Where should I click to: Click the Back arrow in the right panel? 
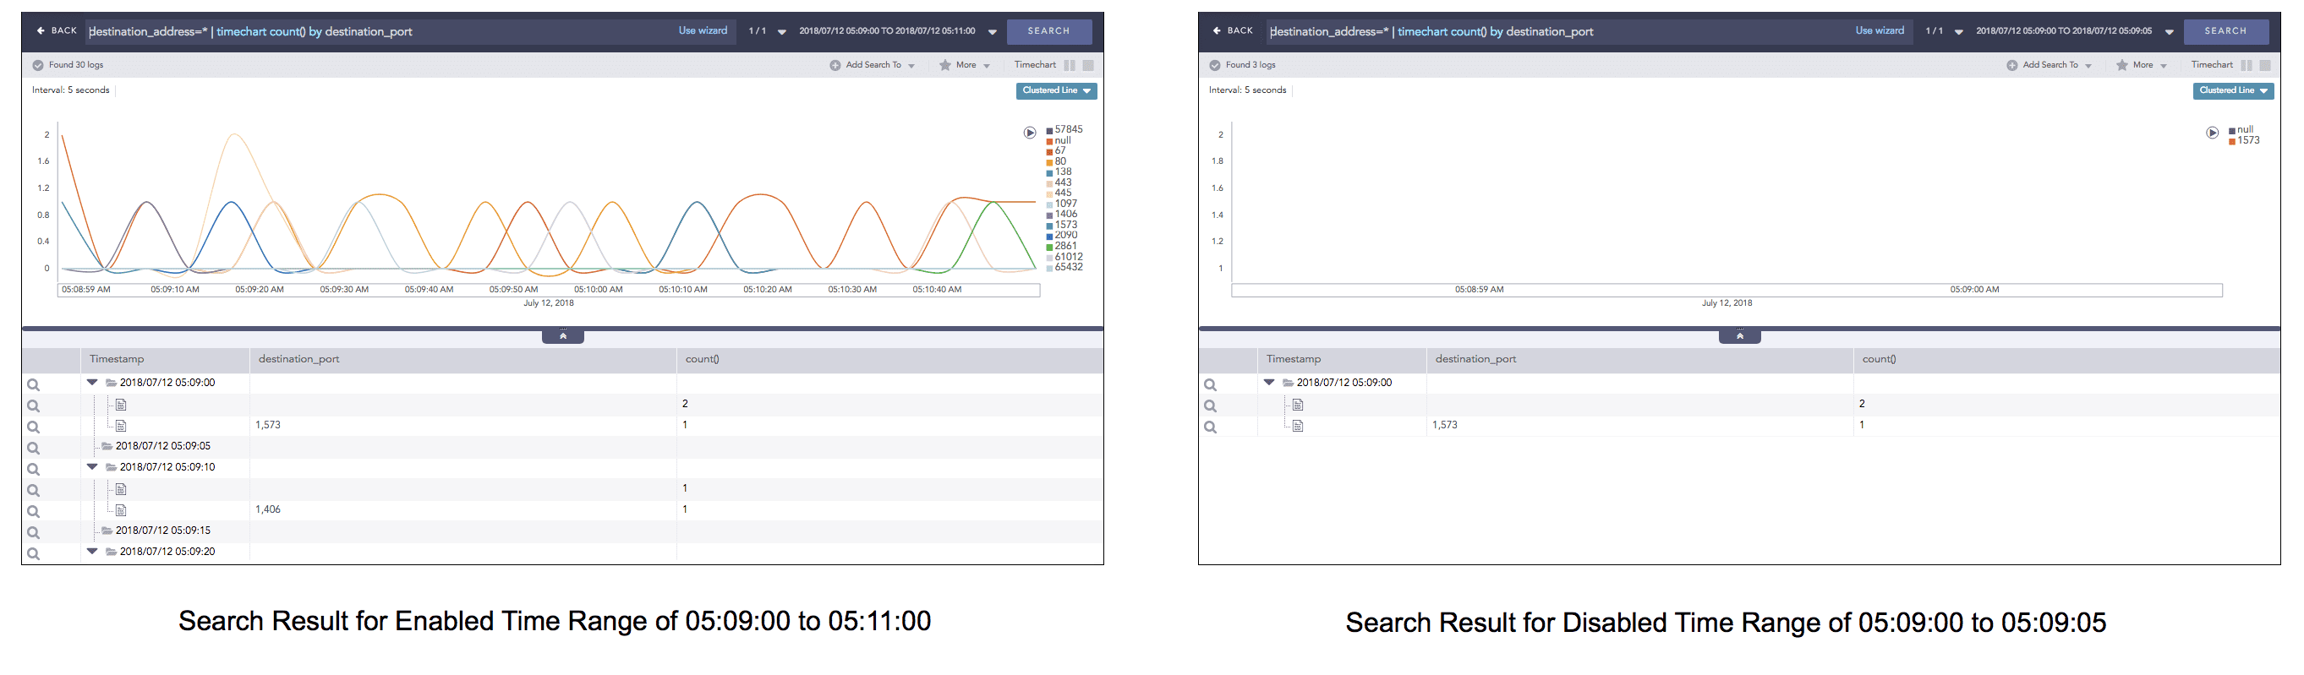coord(1217,31)
